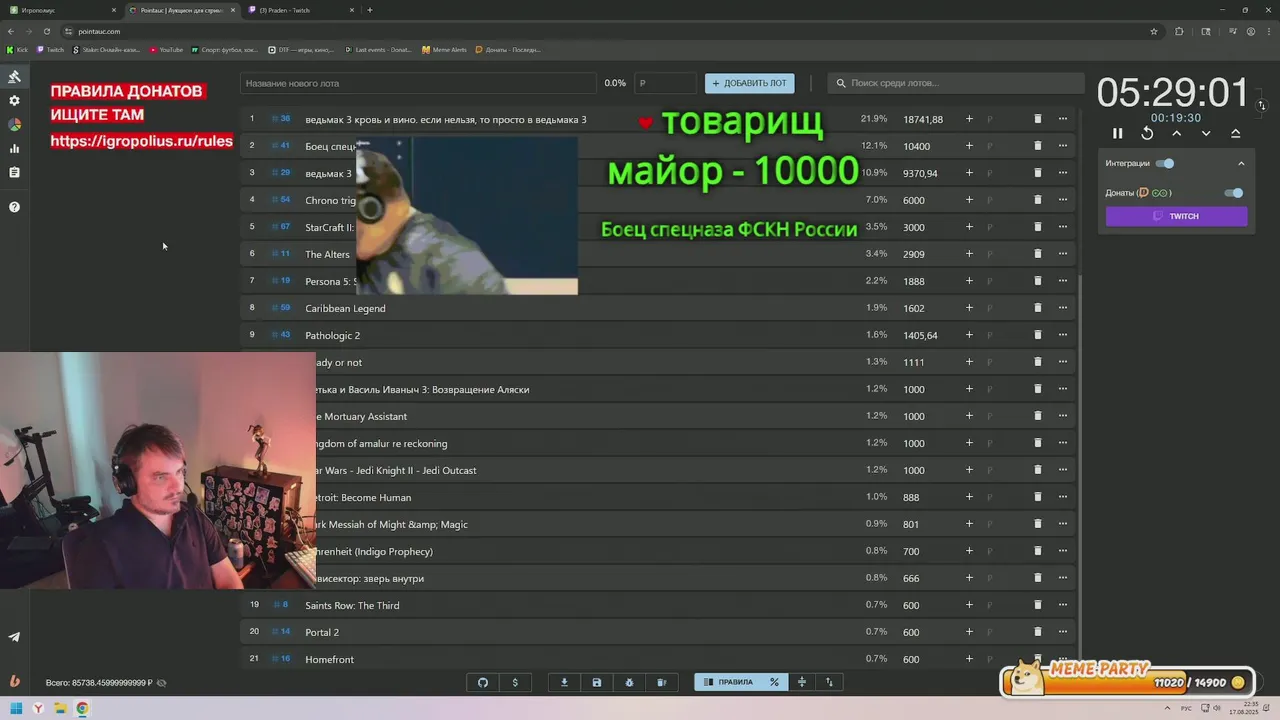Increase timer with the up arrow
The width and height of the screenshot is (1280, 720).
(x=1177, y=133)
